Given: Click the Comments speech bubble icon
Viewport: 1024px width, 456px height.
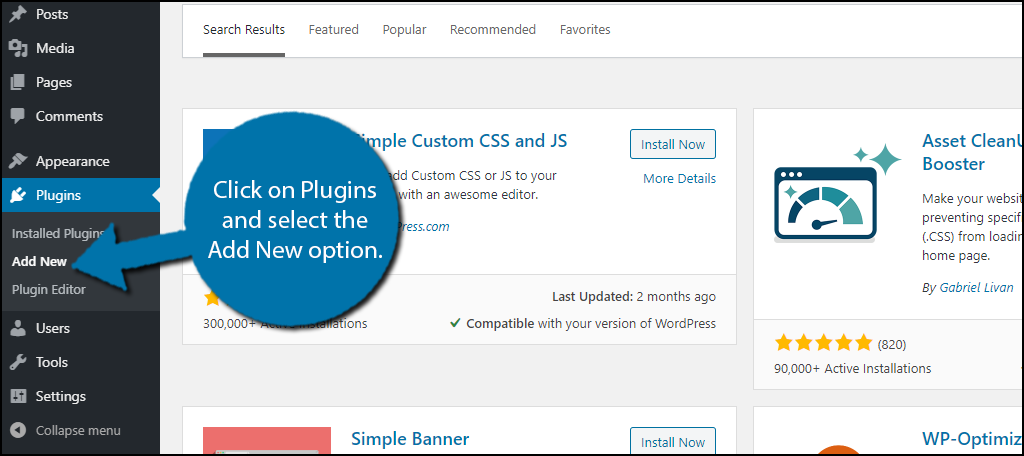Looking at the screenshot, I should [x=18, y=116].
